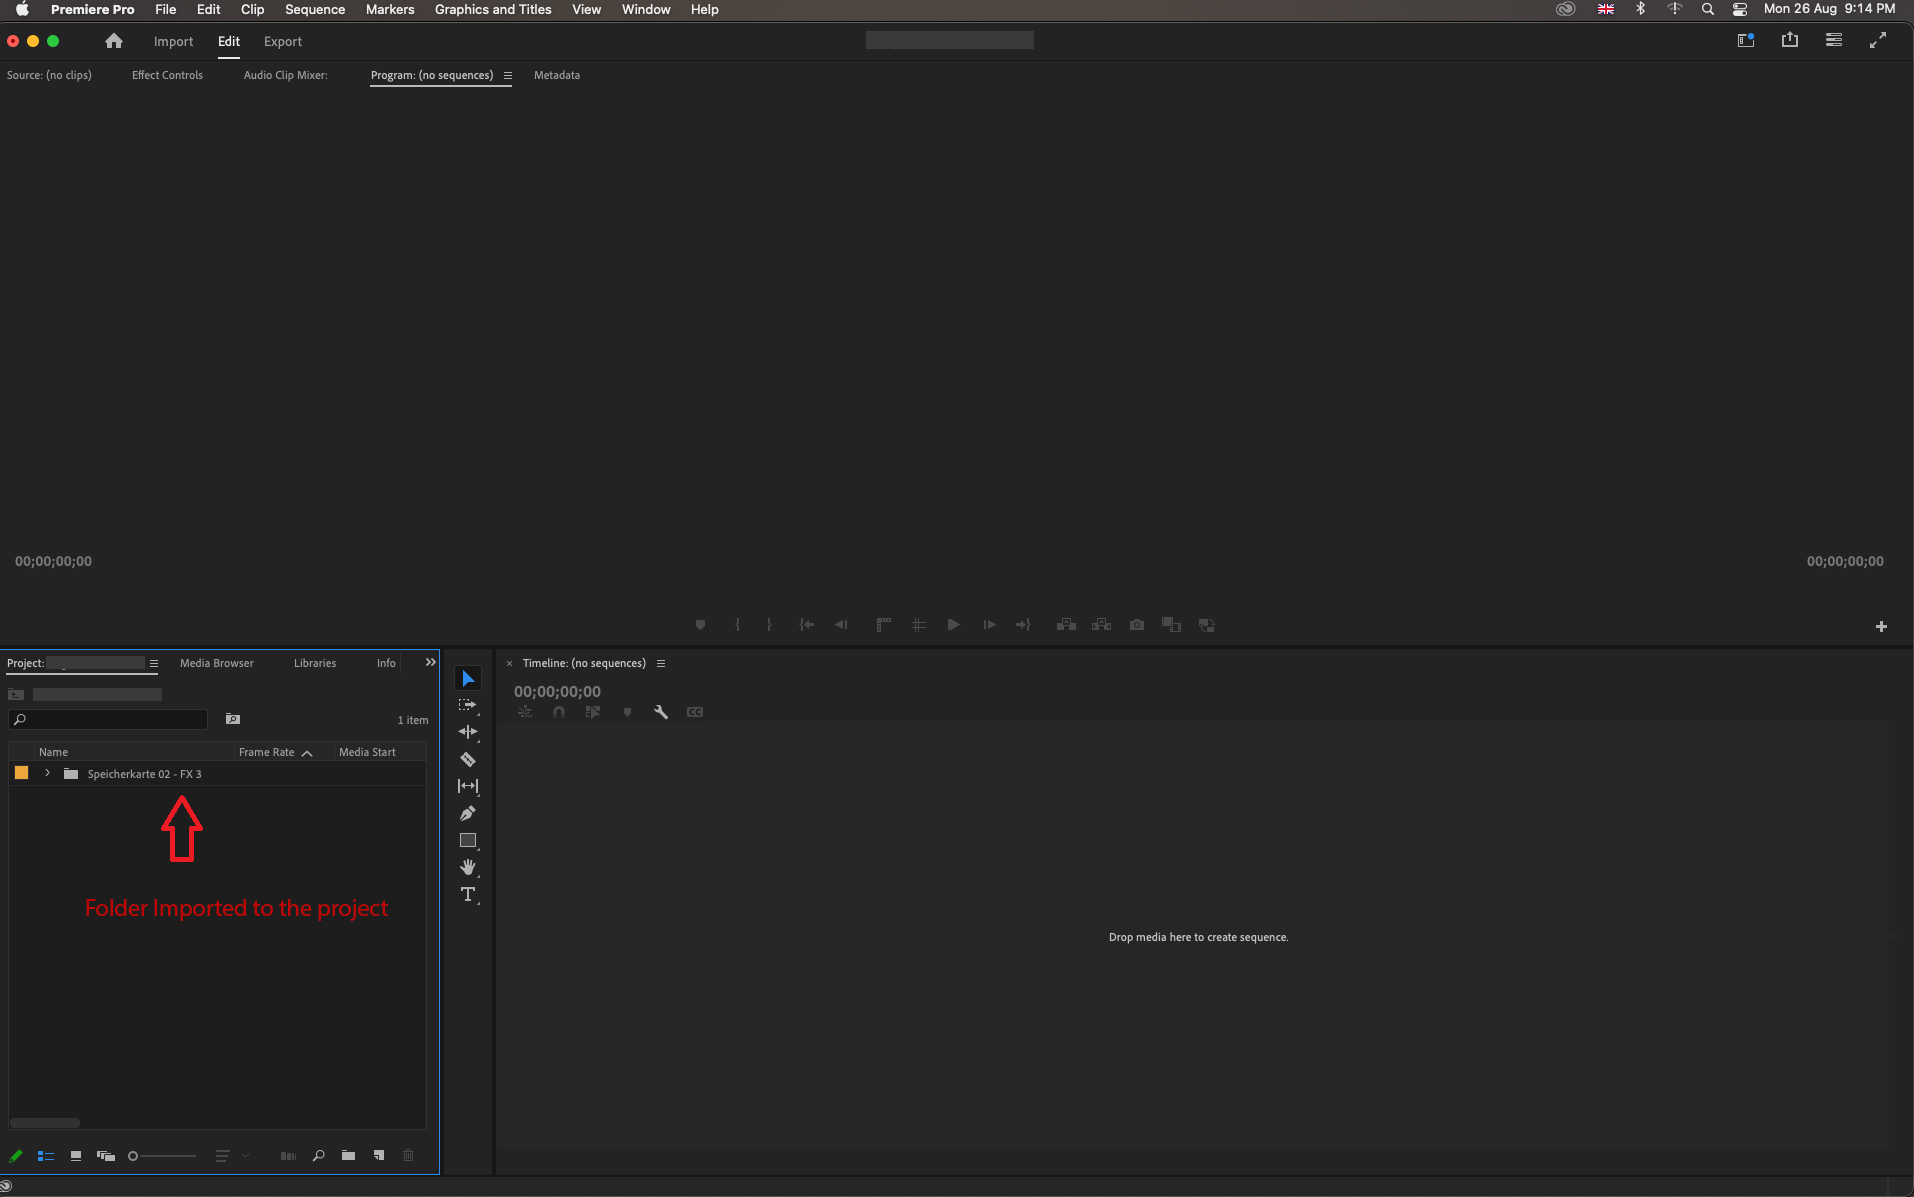The image size is (1914, 1197).
Task: Add a marker in Program monitor
Action: (700, 625)
